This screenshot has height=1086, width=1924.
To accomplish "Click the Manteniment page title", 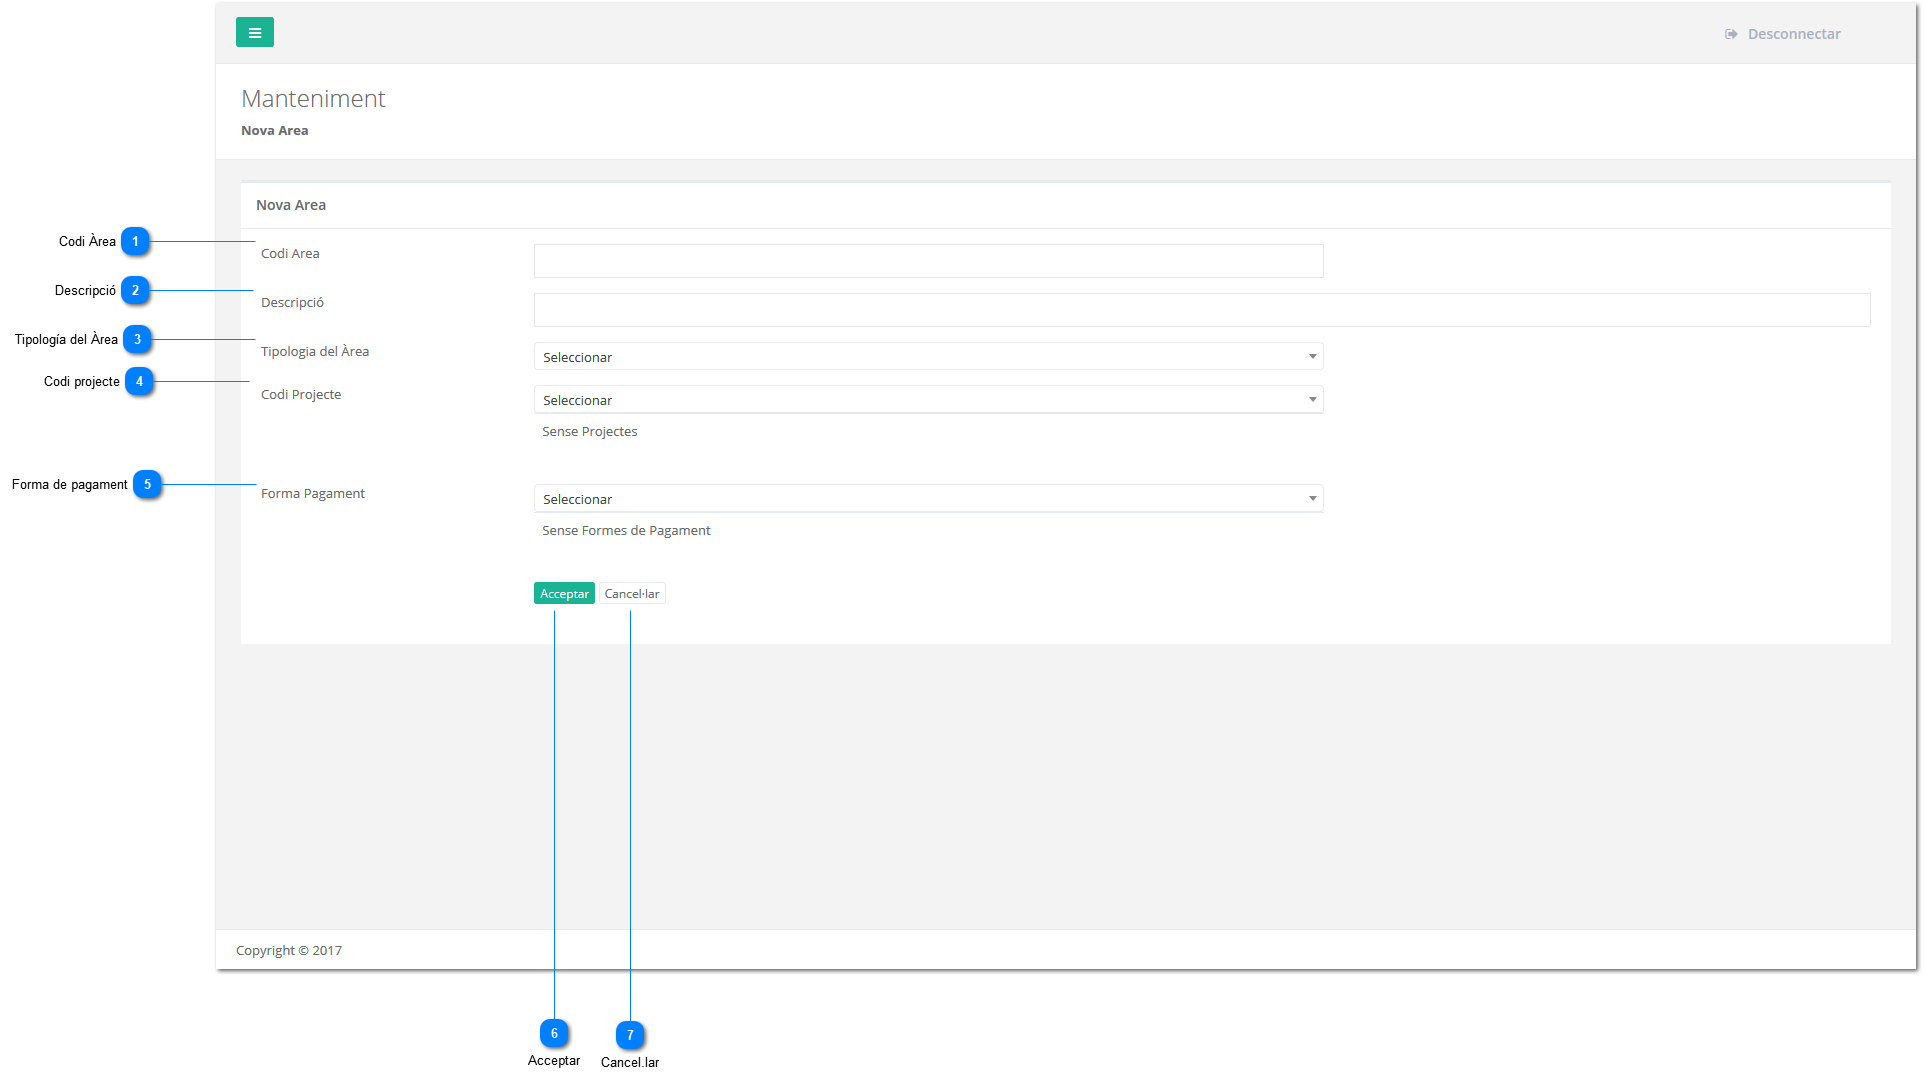I will [x=313, y=98].
